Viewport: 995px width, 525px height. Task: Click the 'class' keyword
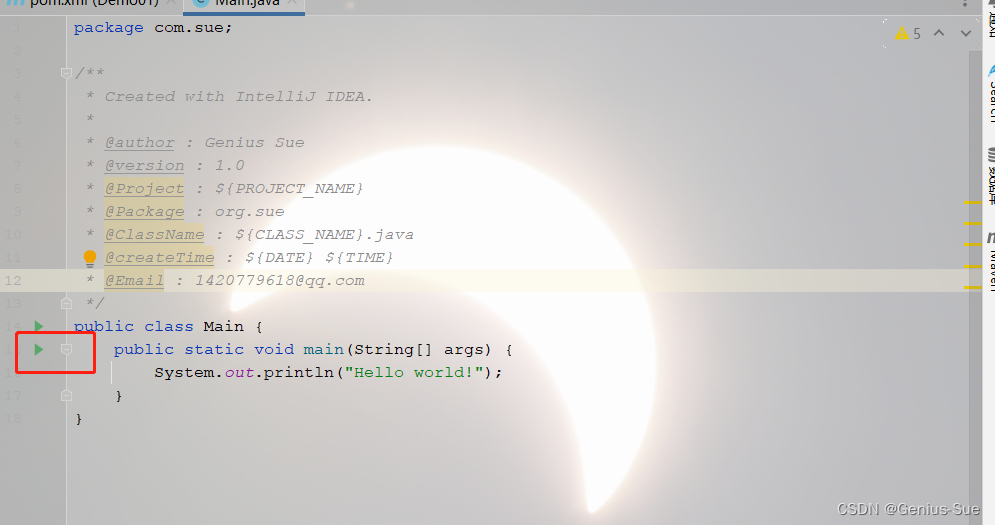coord(169,326)
